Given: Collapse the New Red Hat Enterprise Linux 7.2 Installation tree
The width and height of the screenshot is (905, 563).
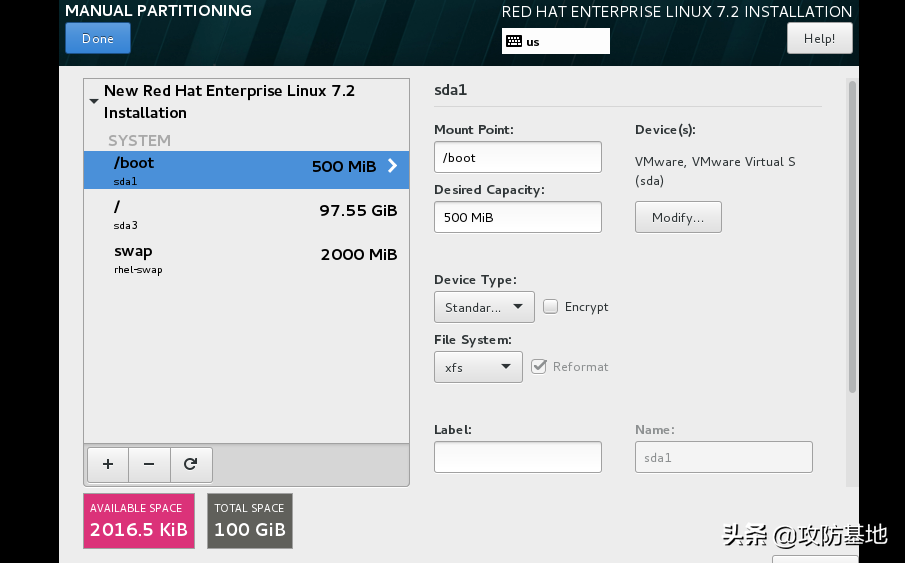Looking at the screenshot, I should click(94, 102).
